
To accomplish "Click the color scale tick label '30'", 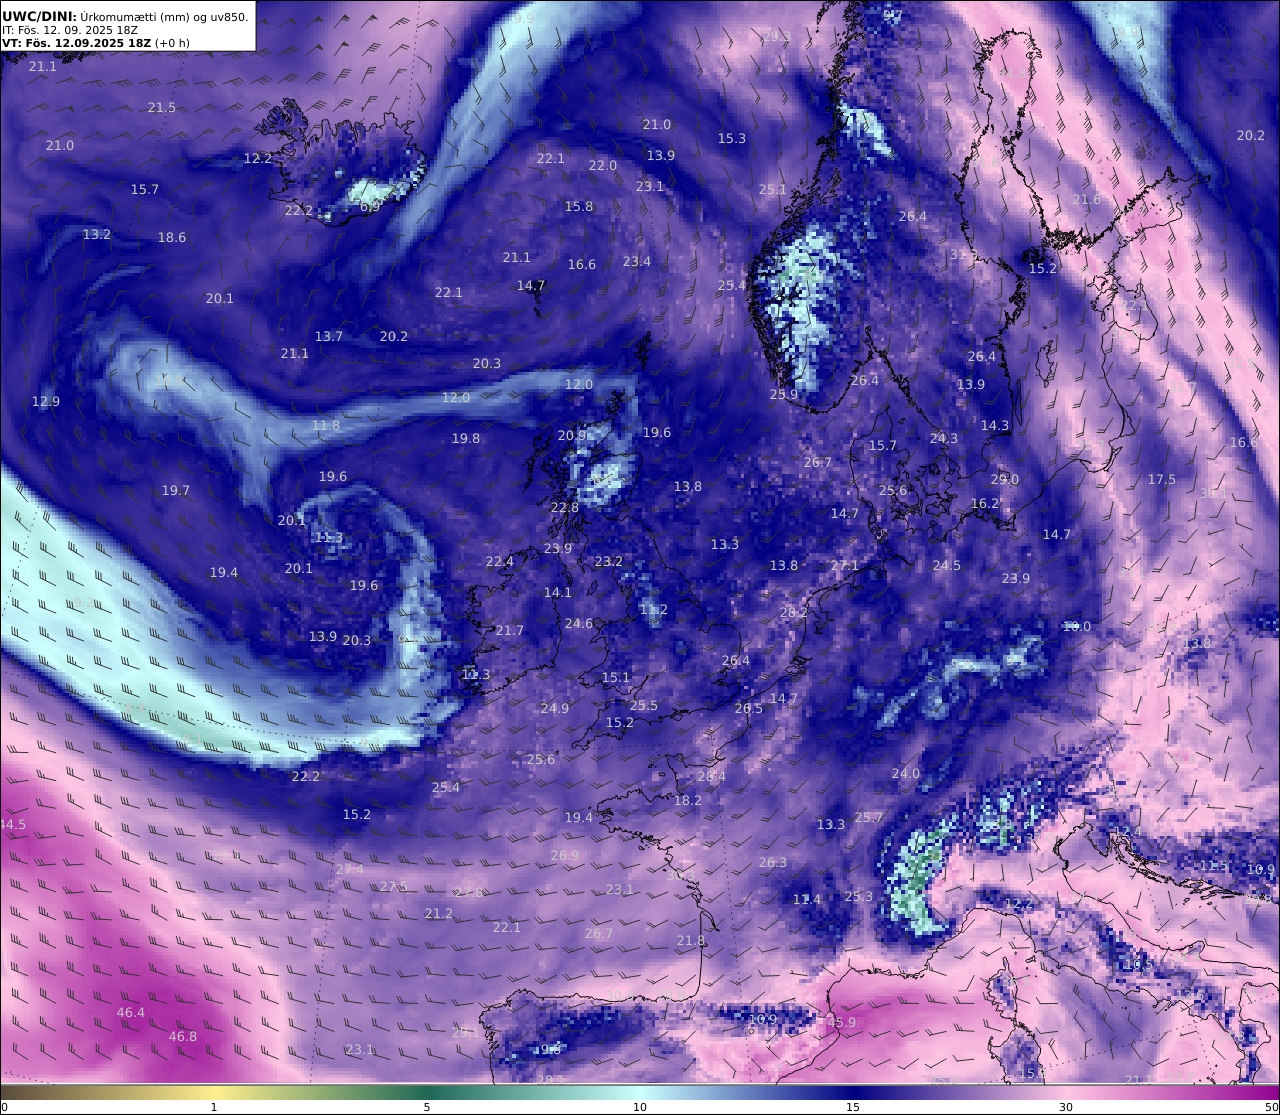I will pyautogui.click(x=1066, y=1107).
